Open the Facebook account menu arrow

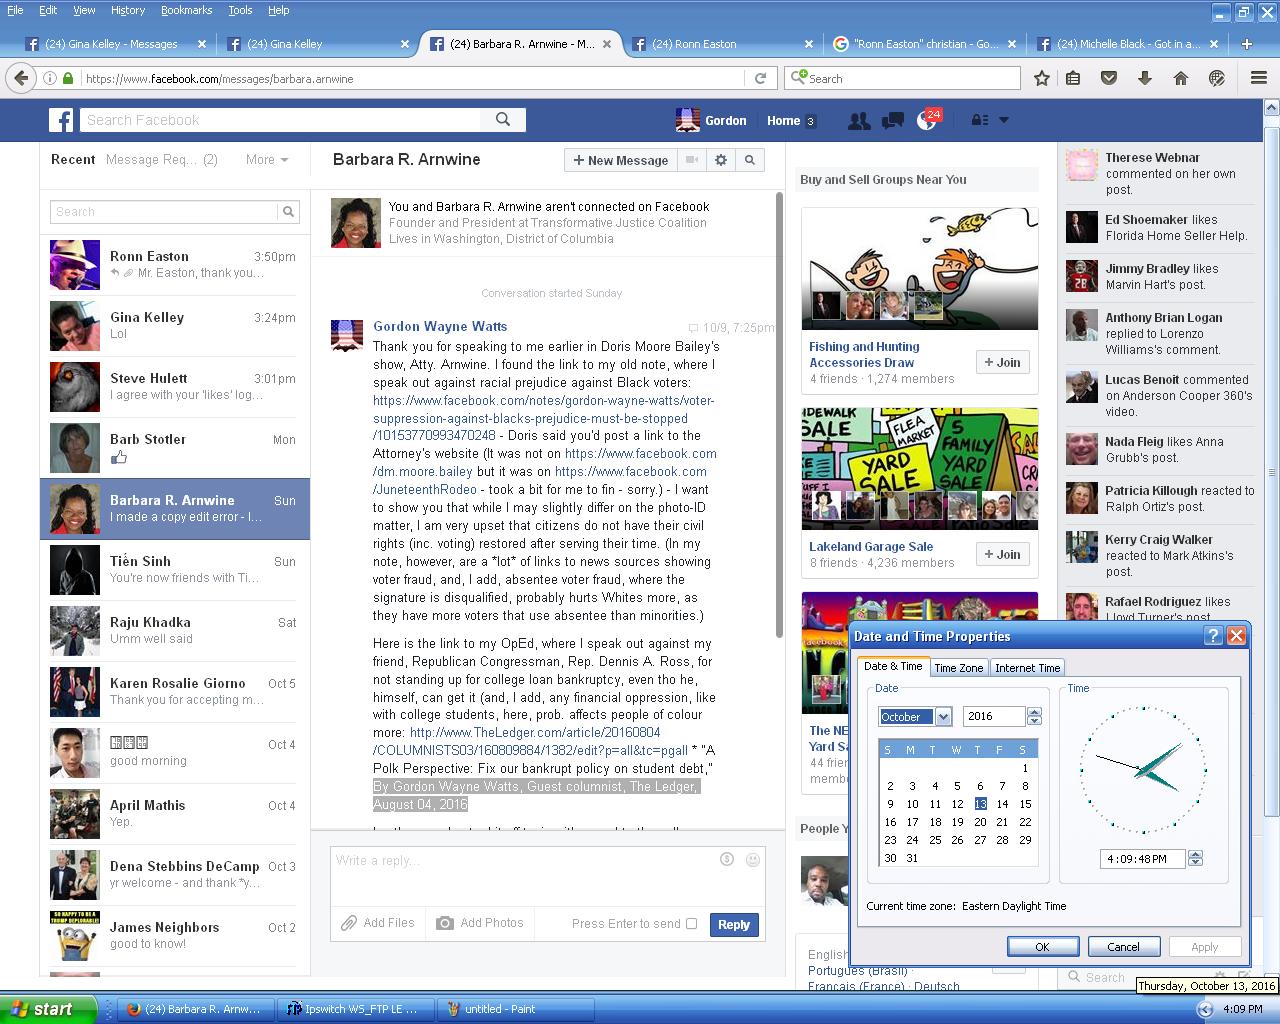coord(1004,121)
